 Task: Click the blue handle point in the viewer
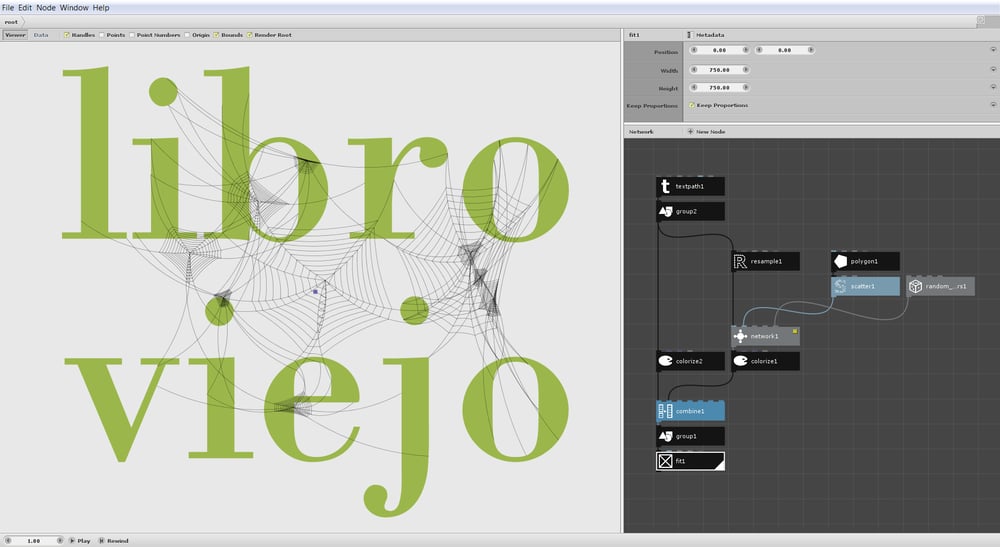point(315,291)
